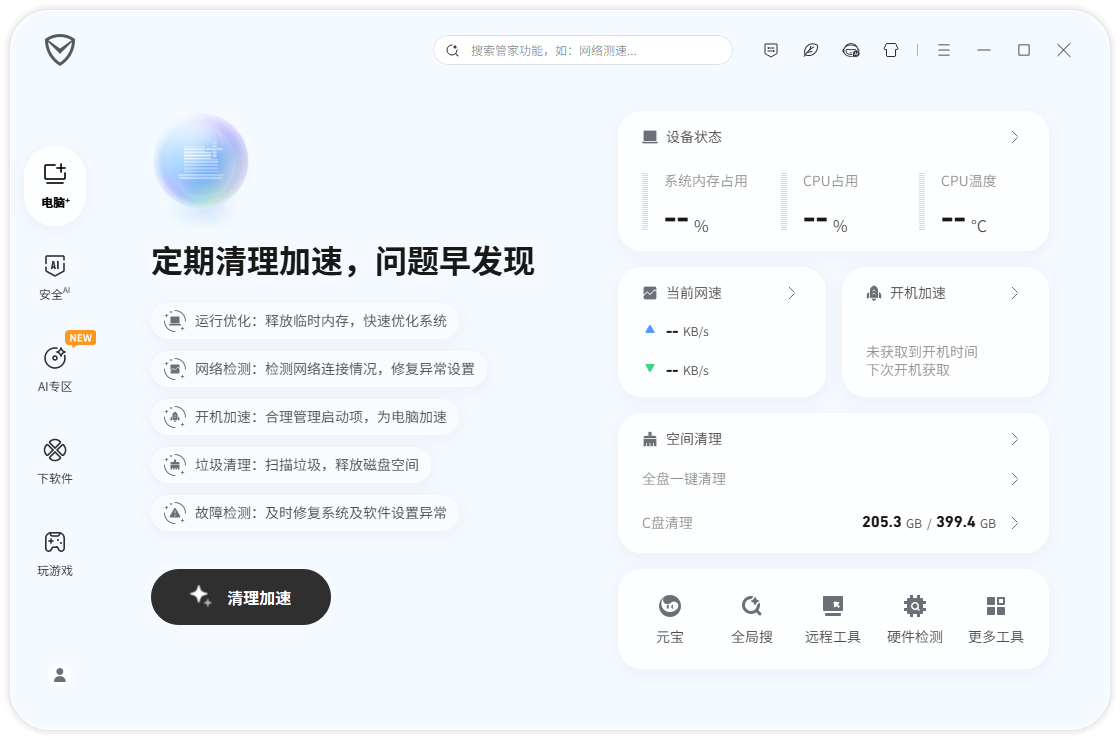Expand the 开机加速 card chevron
The image size is (1120, 740).
coord(1014,293)
